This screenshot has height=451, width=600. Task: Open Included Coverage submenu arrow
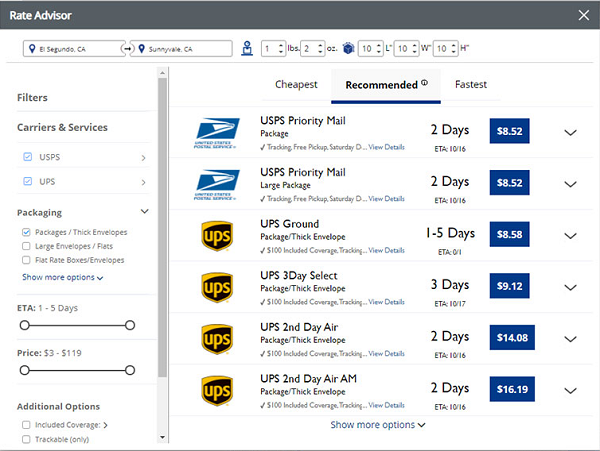point(105,425)
